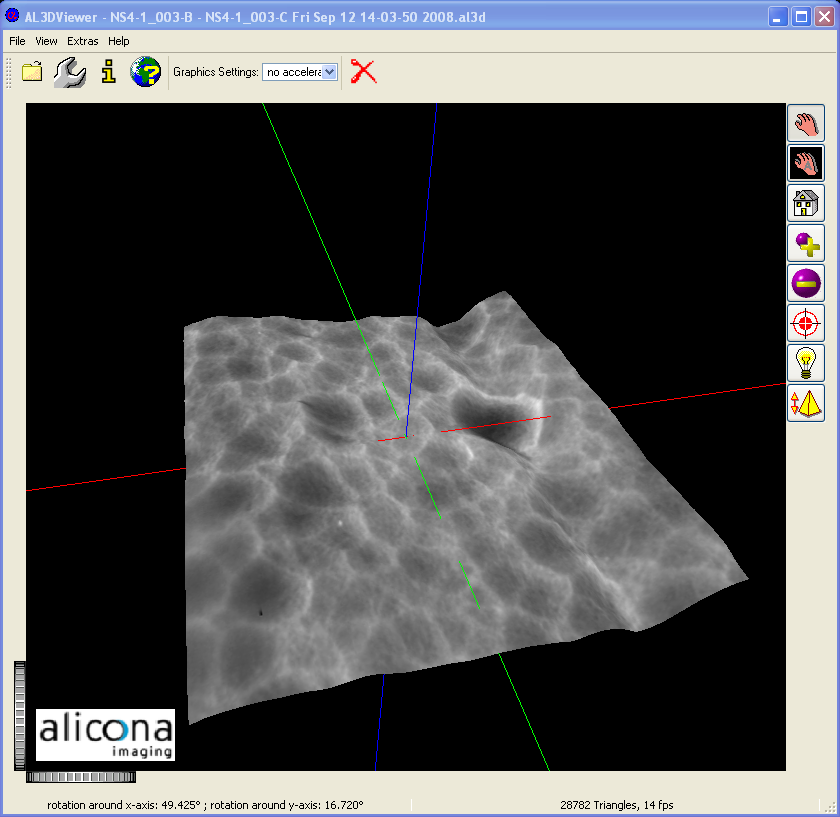The image size is (840, 817).
Task: Open the Help menu
Action: point(119,41)
